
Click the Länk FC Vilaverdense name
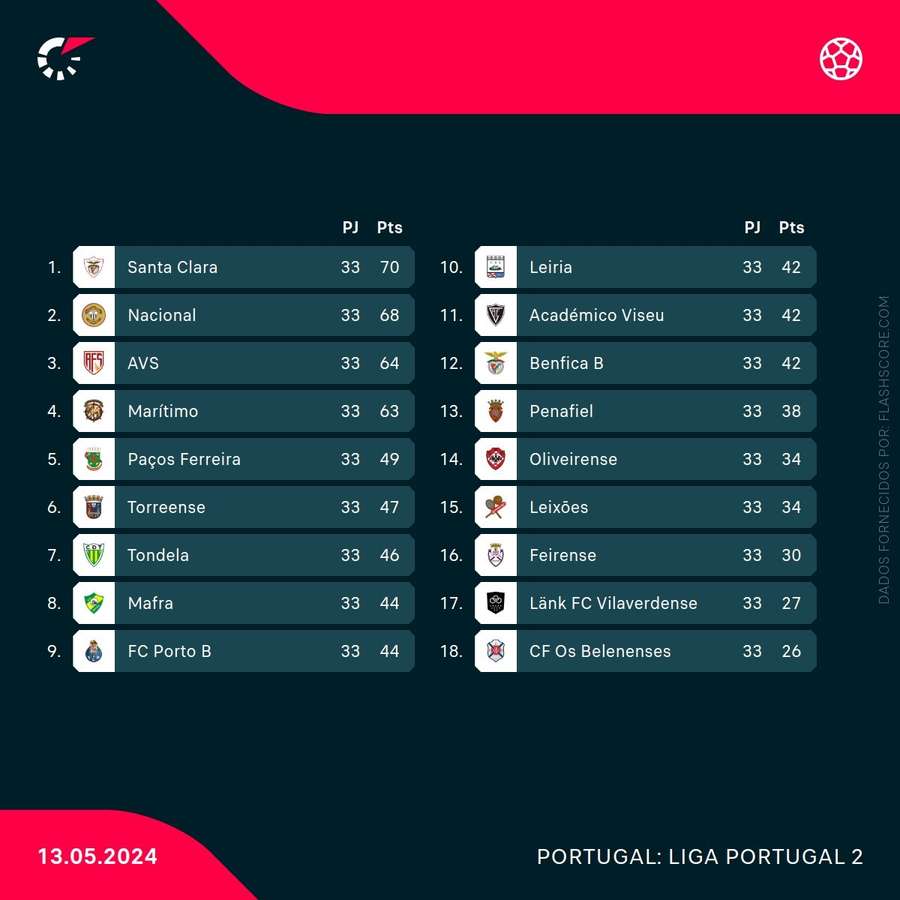613,603
